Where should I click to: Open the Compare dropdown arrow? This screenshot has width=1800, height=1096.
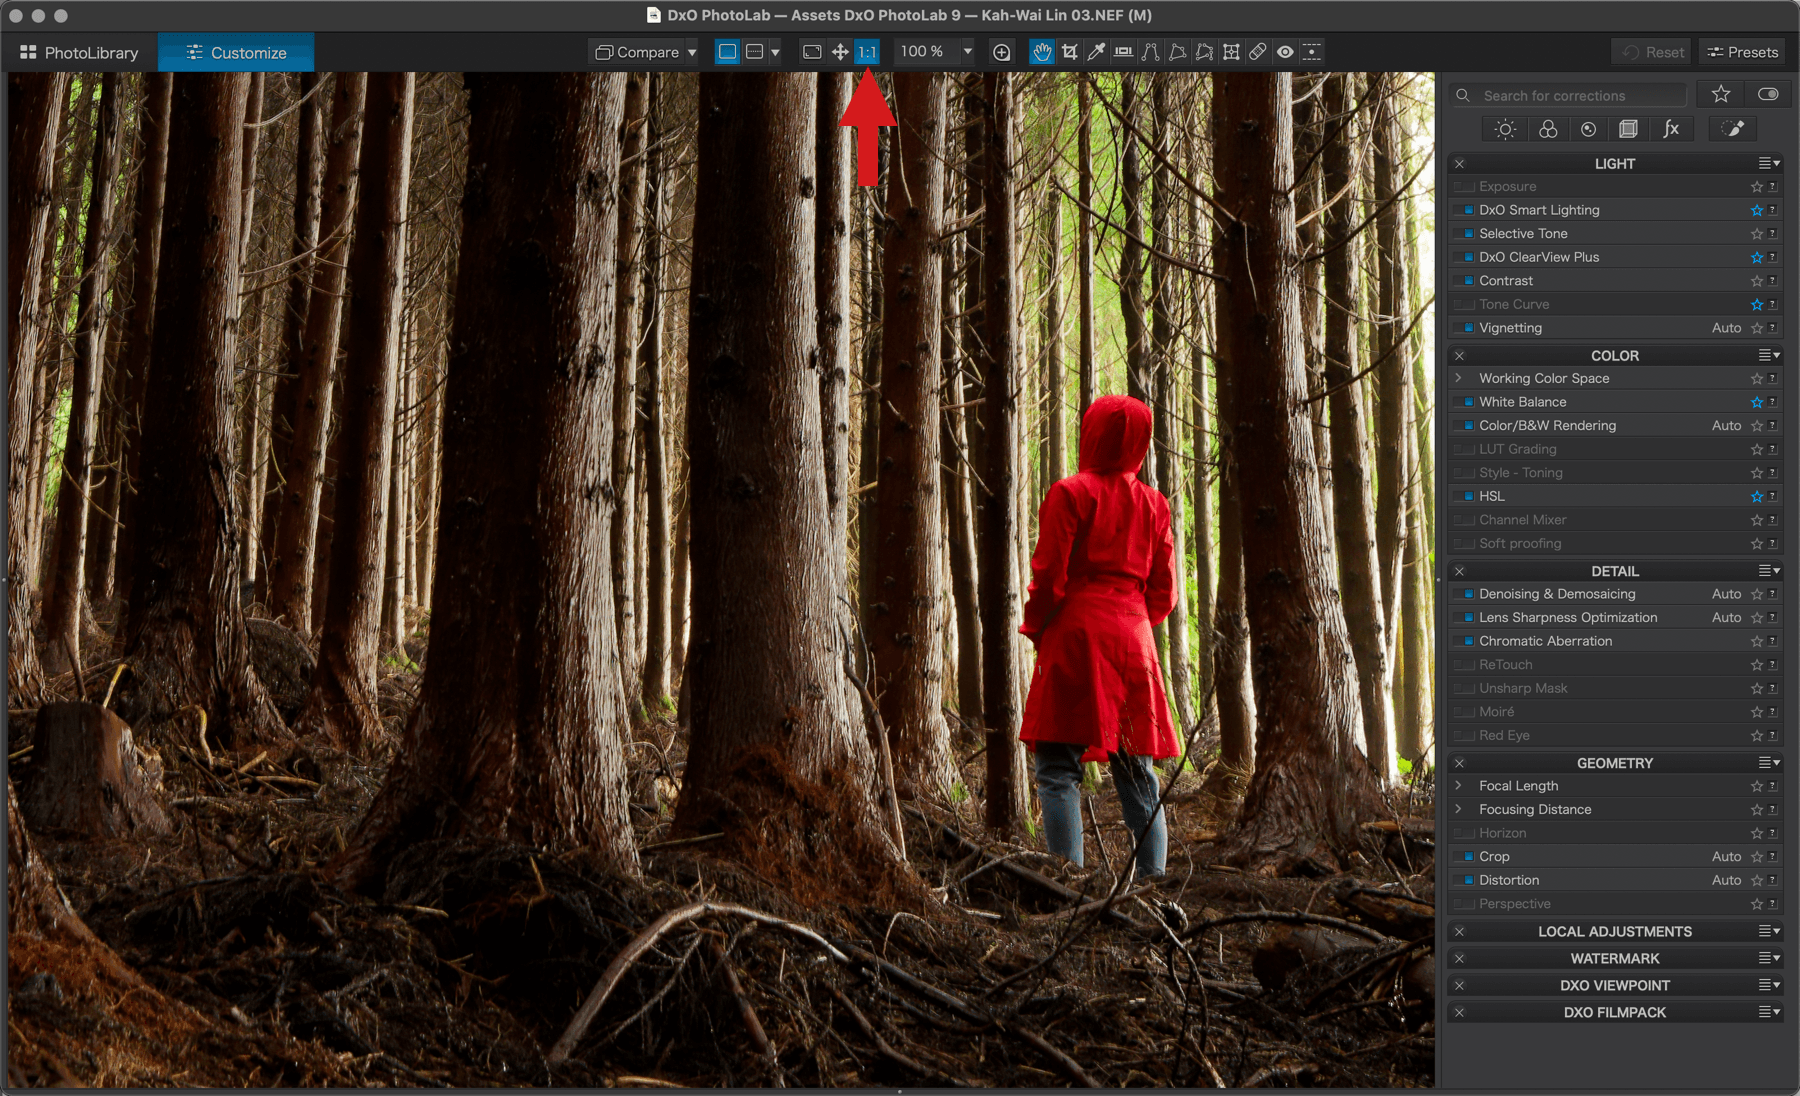[x=692, y=52]
